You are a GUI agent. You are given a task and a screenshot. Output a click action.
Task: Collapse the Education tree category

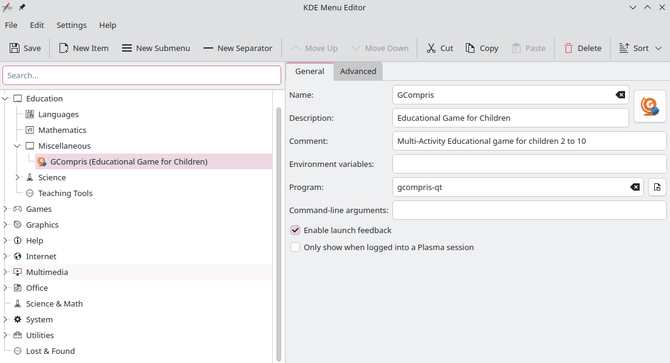[5, 99]
